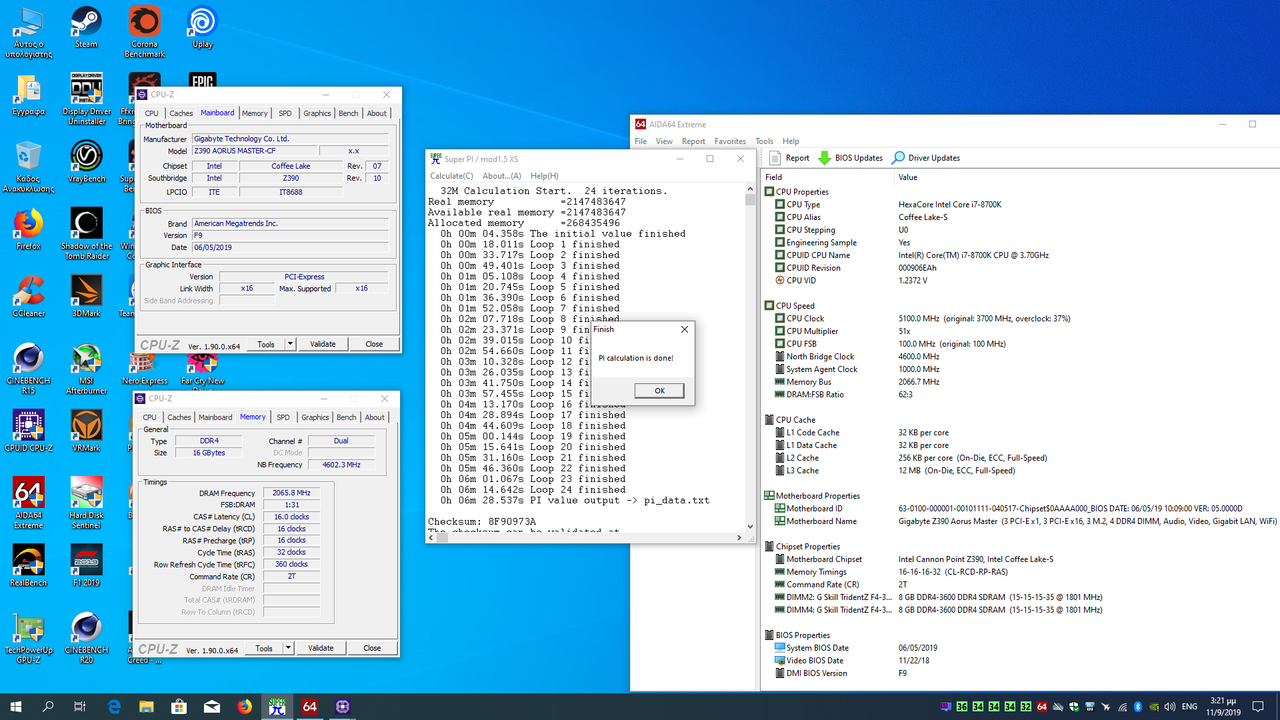
Task: Open AIDA64 View menu
Action: tap(664, 141)
